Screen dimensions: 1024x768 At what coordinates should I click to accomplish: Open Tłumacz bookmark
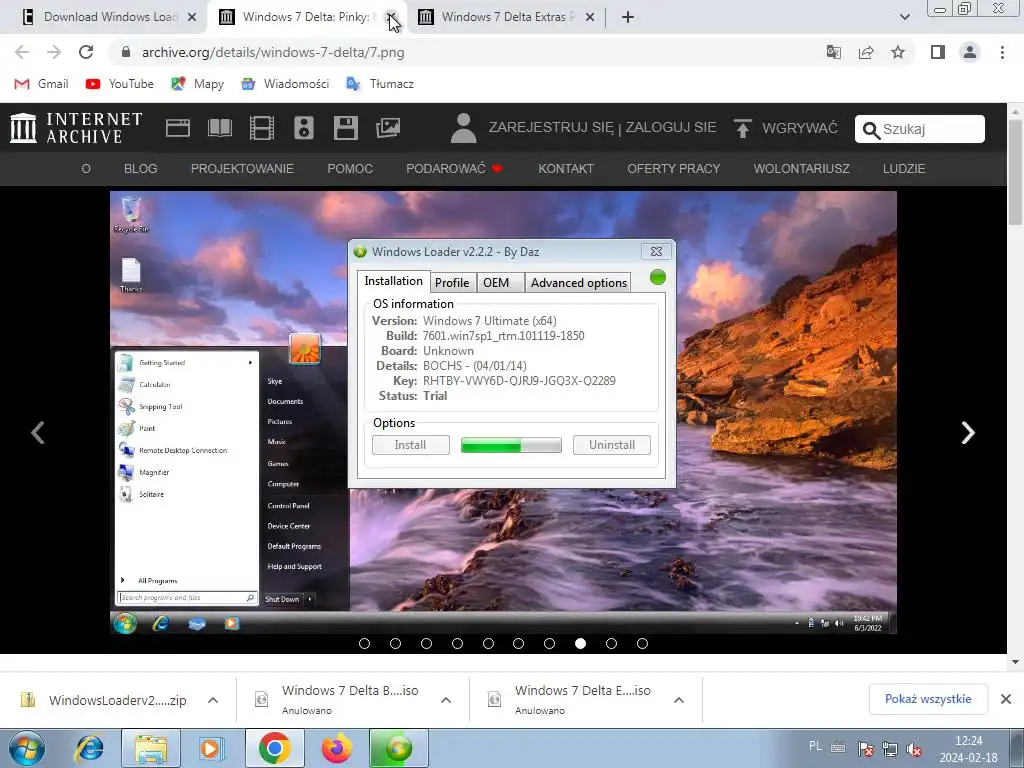click(x=379, y=84)
